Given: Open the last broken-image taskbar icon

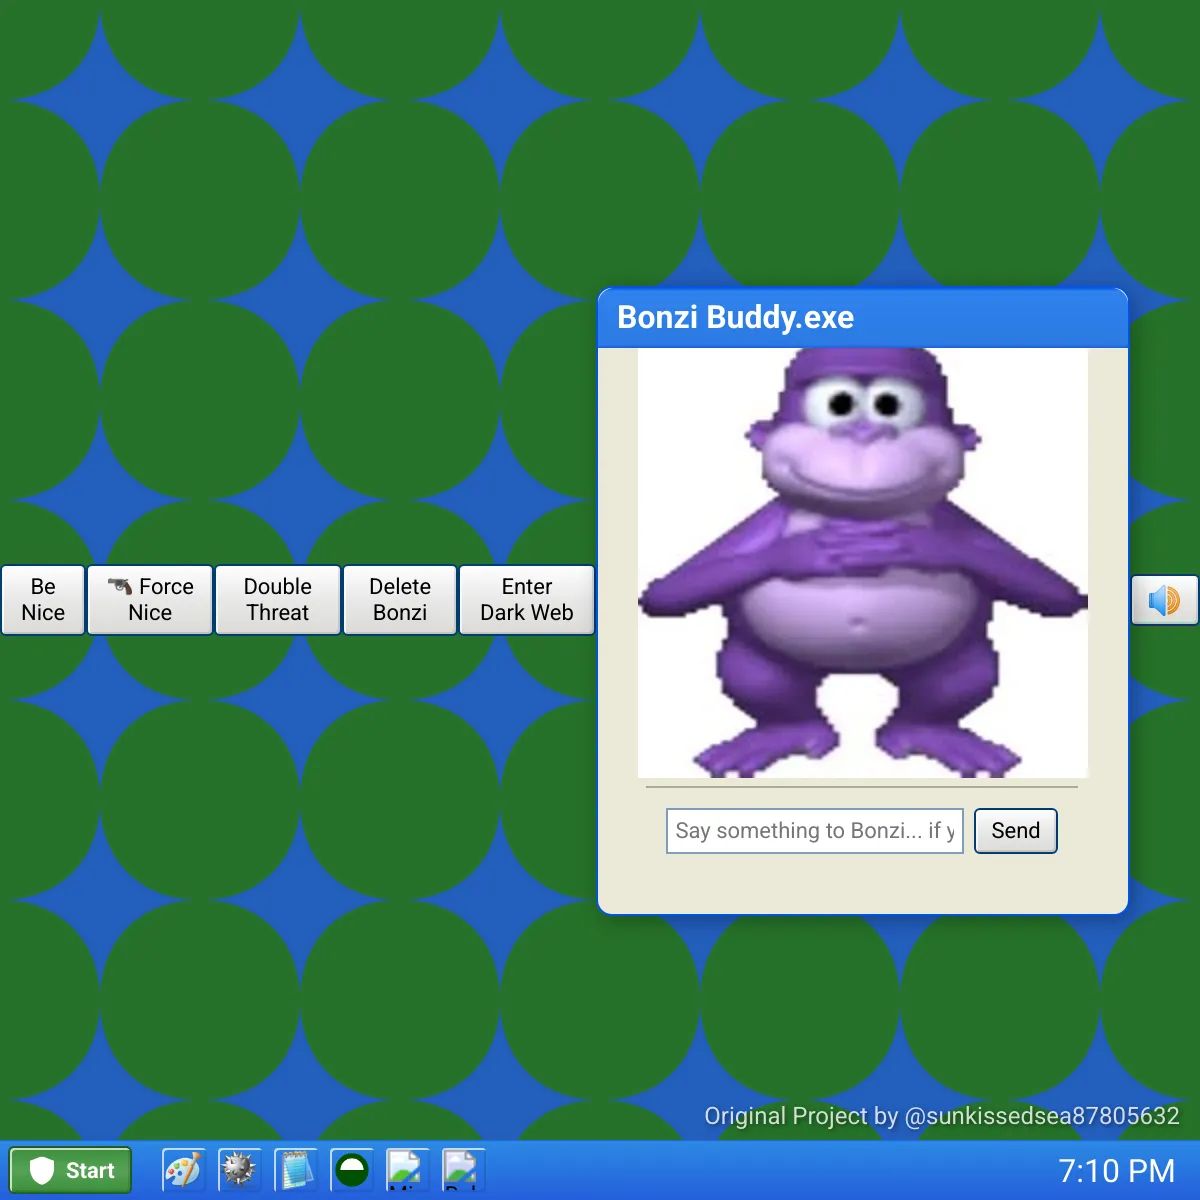Looking at the screenshot, I should pos(464,1170).
